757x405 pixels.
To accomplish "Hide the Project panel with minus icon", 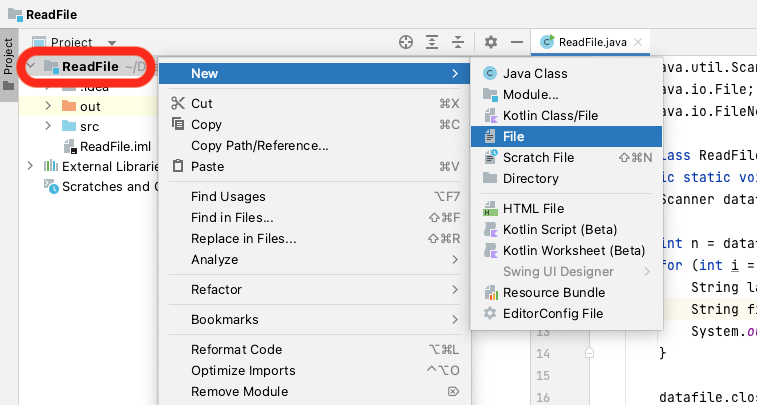I will 516,42.
